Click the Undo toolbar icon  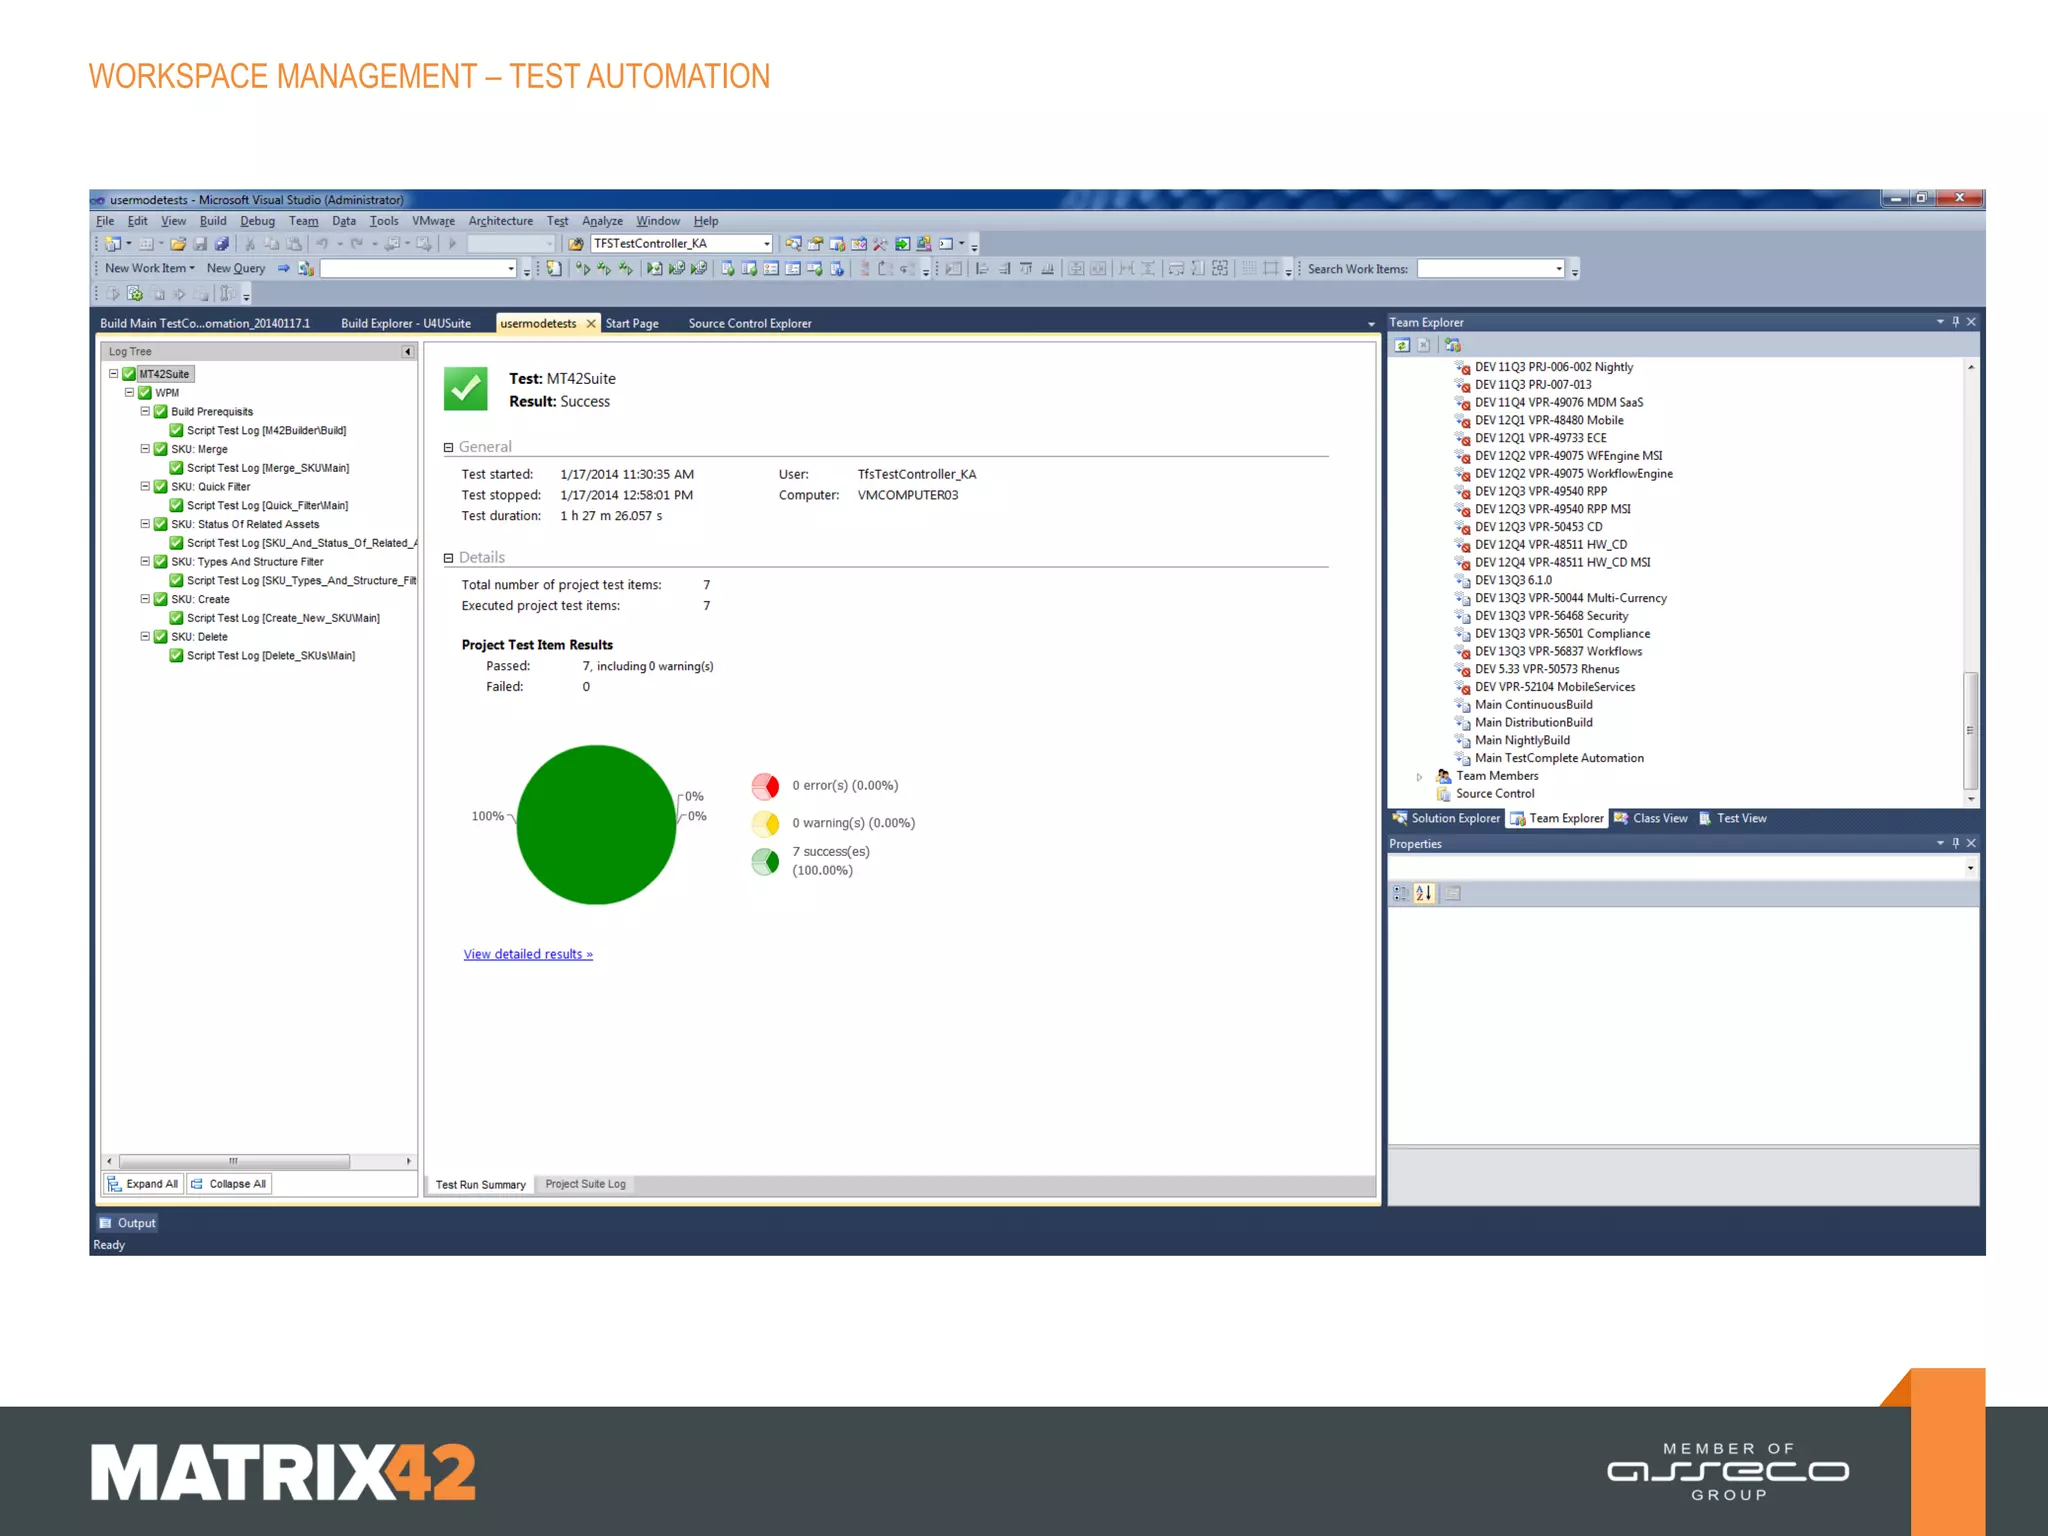pos(322,244)
